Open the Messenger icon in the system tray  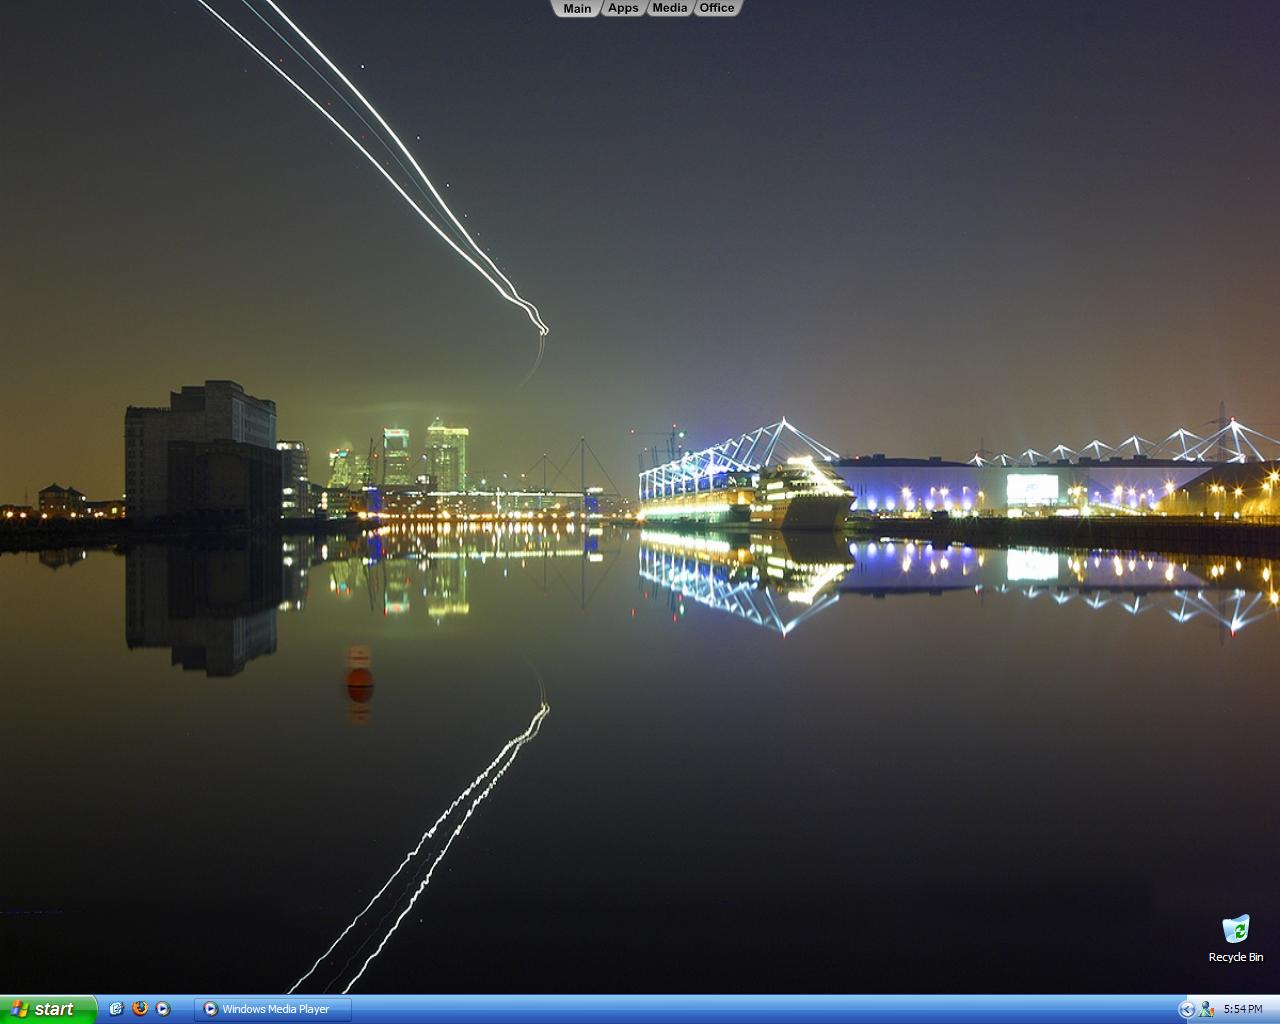(1206, 1009)
